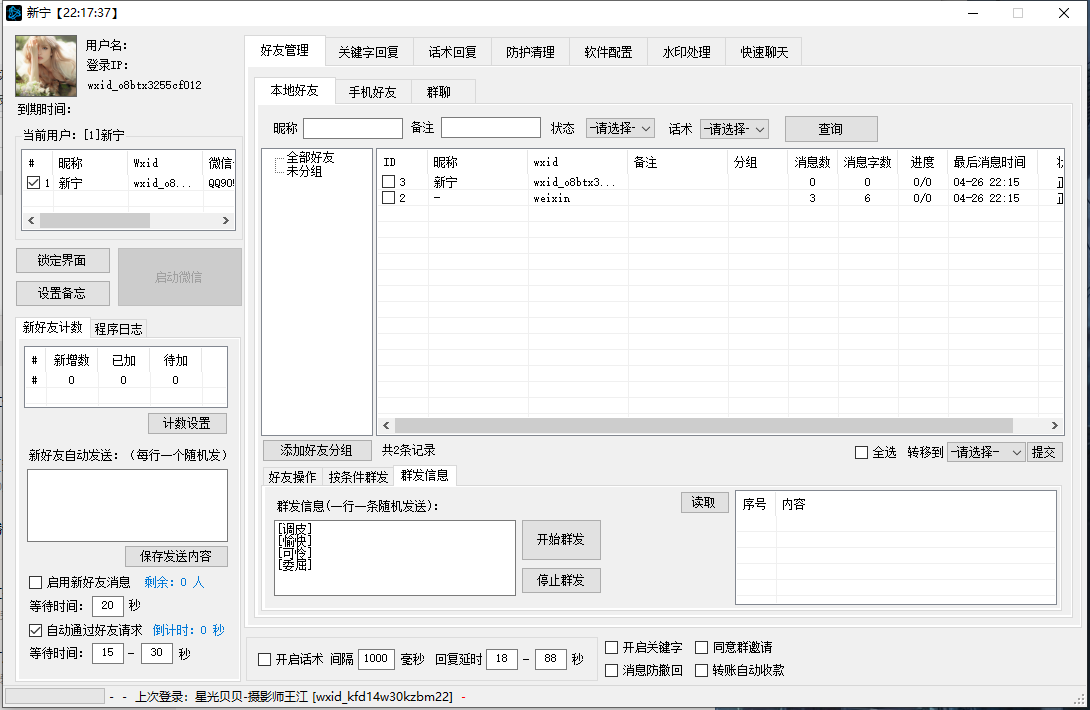Open the 软件配置 tab
This screenshot has height=710, width=1090.
tap(608, 52)
